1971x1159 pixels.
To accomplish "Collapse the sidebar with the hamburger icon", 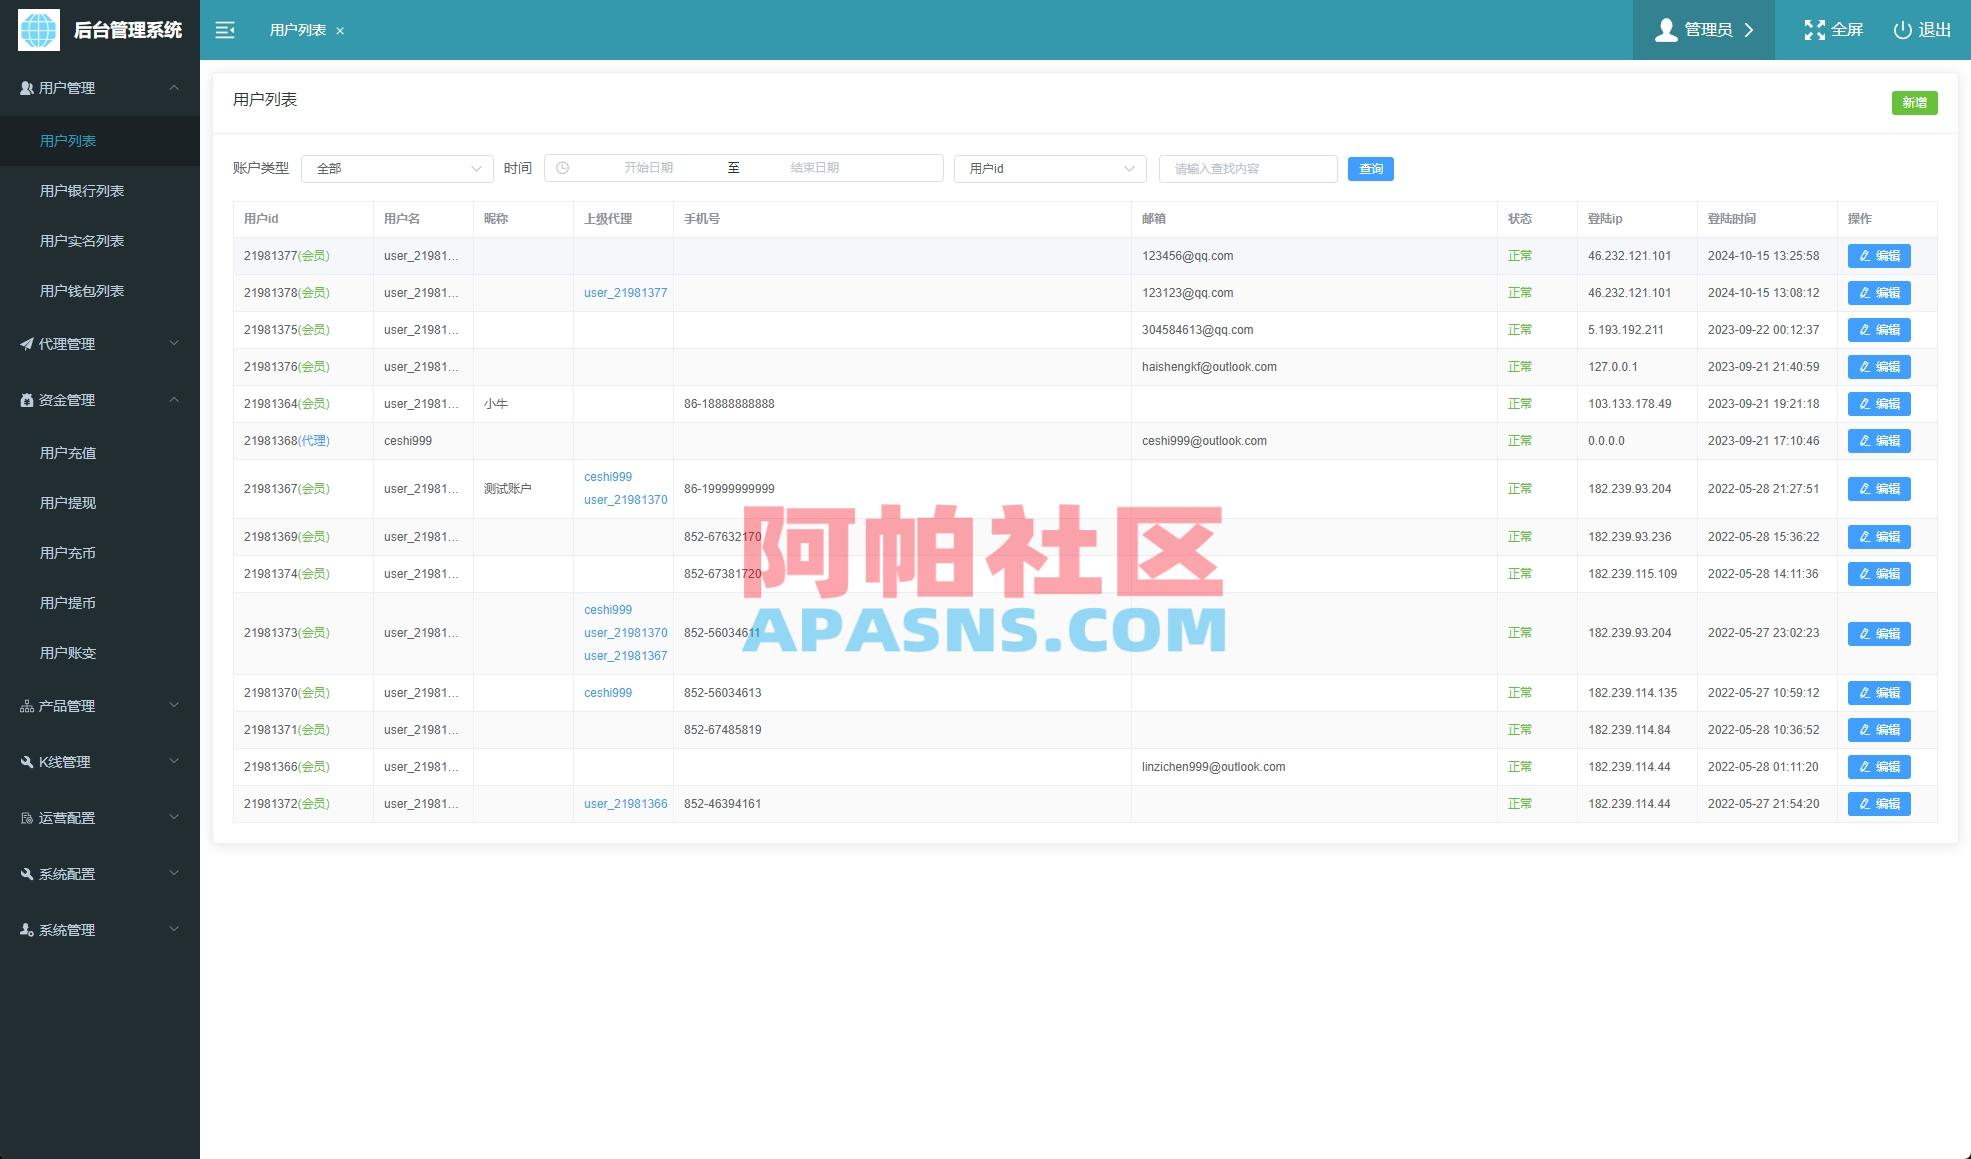I will (x=225, y=30).
